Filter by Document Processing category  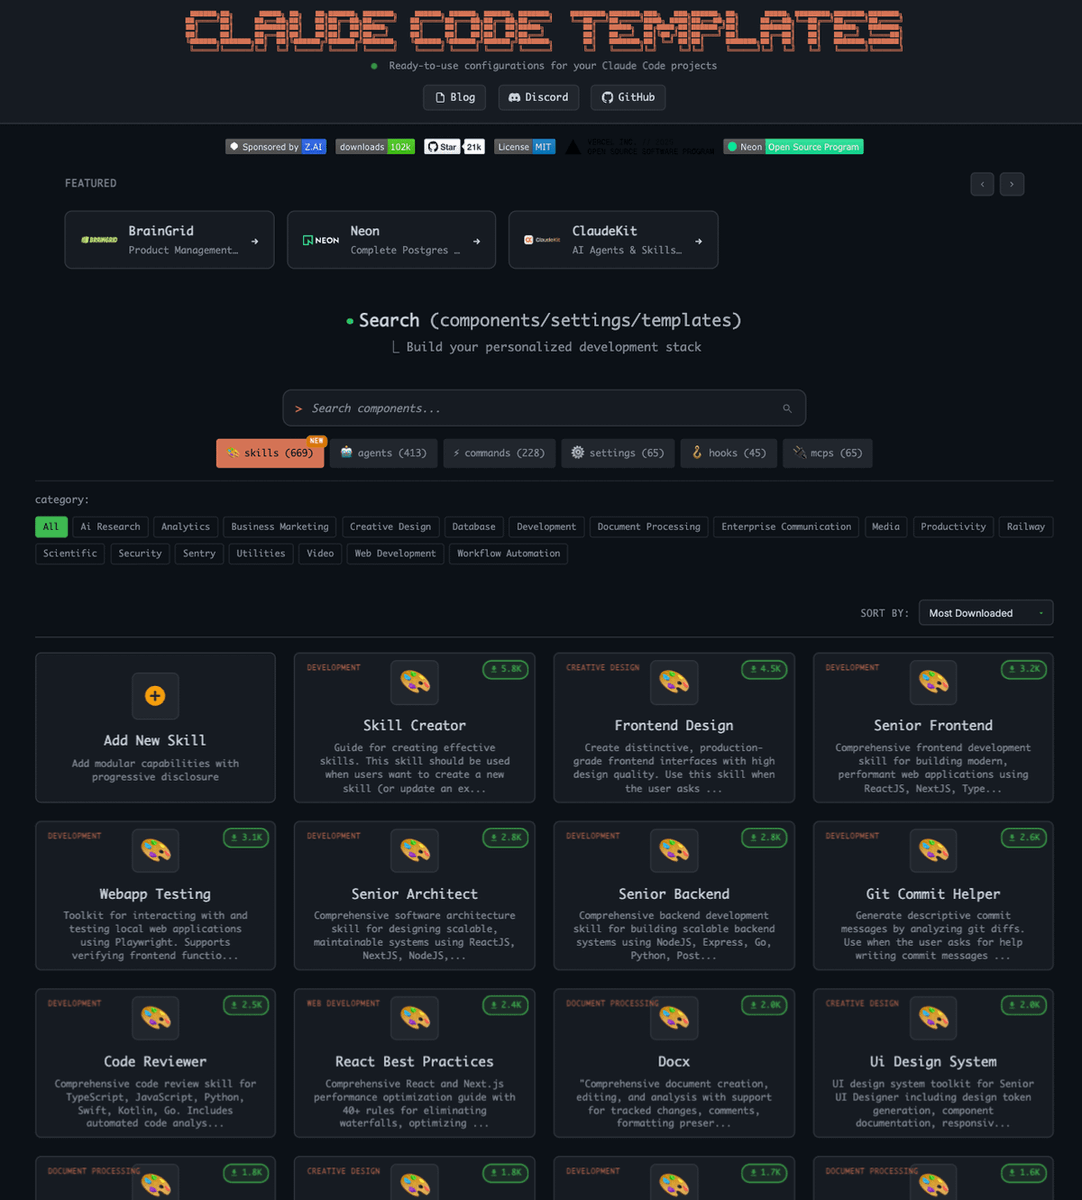pyautogui.click(x=649, y=526)
